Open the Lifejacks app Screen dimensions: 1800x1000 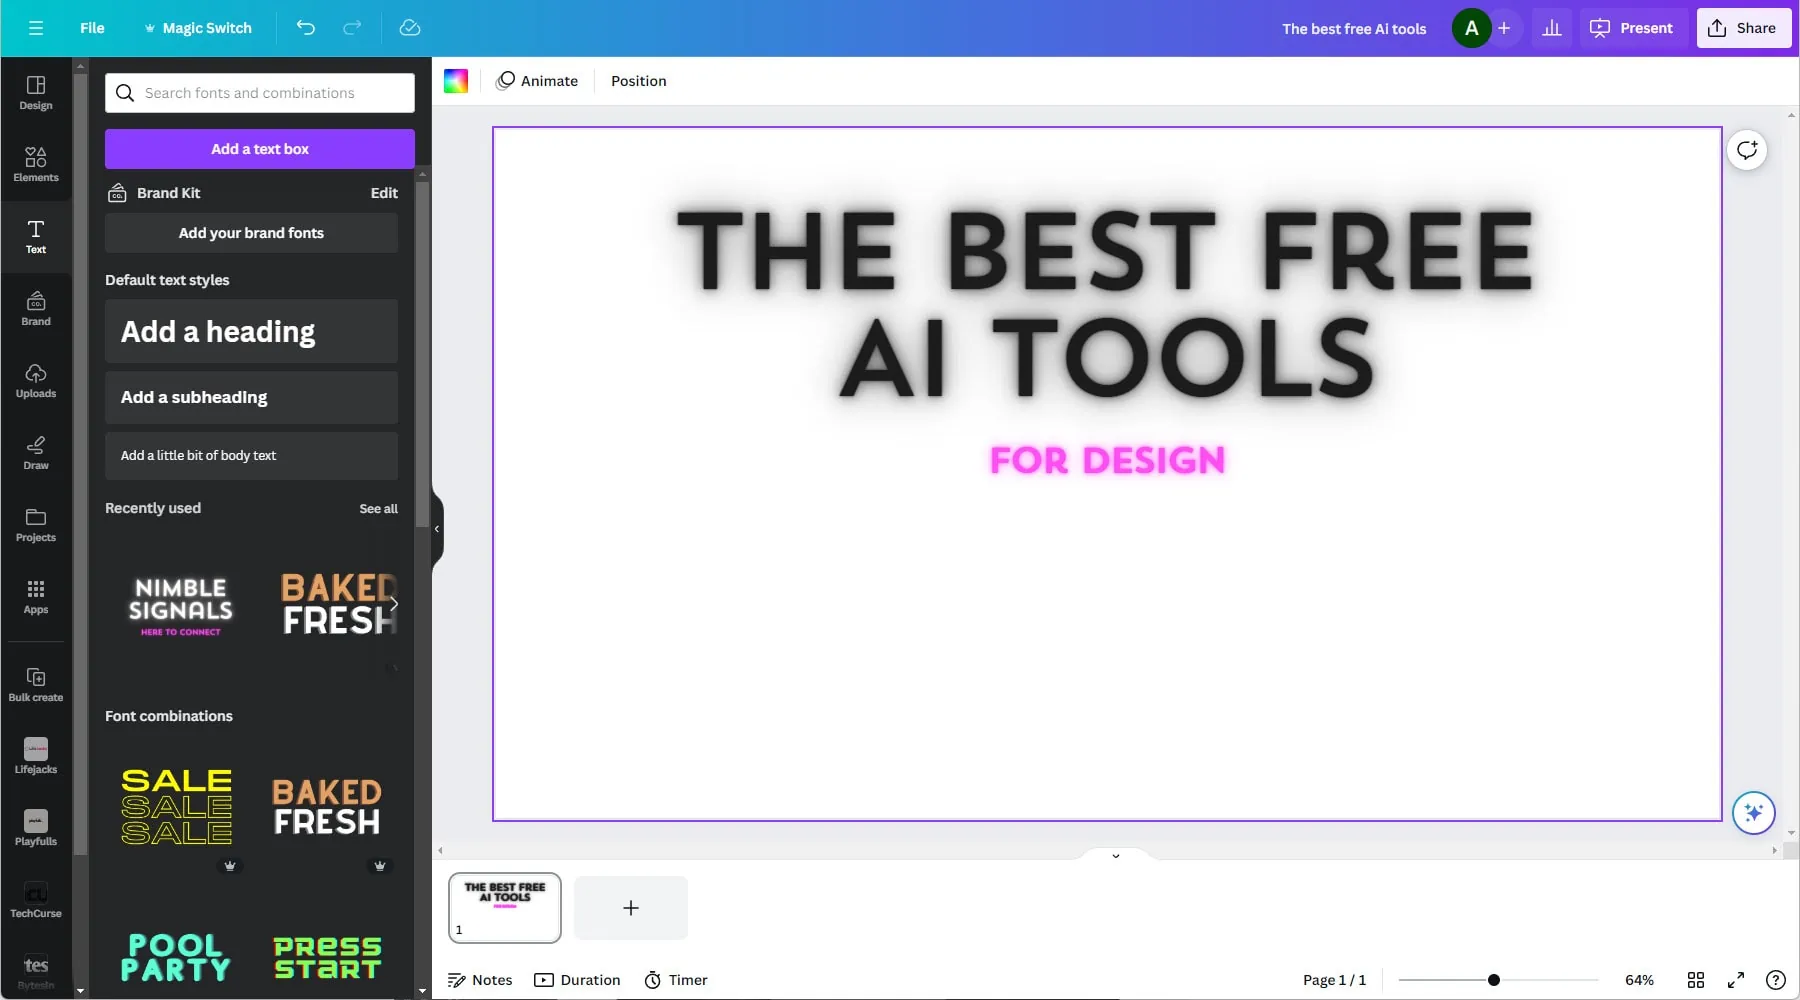pyautogui.click(x=36, y=757)
